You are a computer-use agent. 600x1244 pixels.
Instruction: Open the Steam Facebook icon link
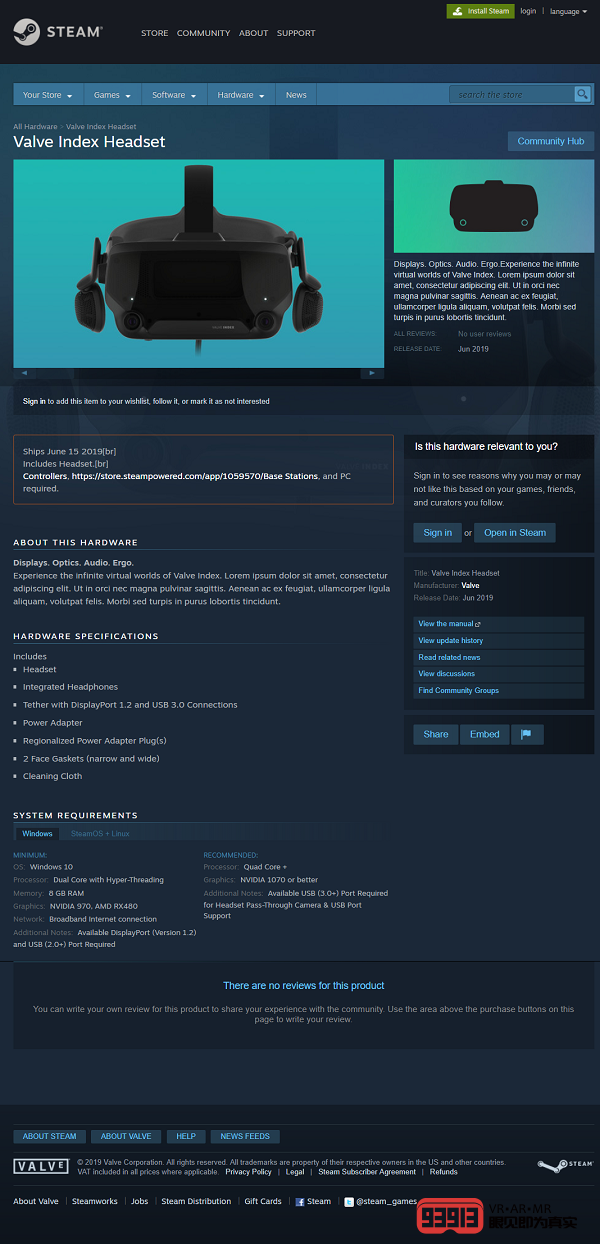coord(300,1201)
